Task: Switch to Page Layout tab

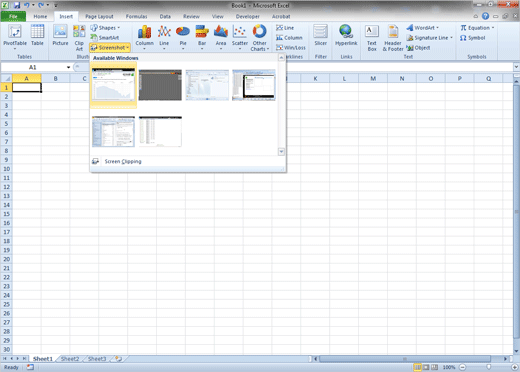Action: (x=99, y=16)
